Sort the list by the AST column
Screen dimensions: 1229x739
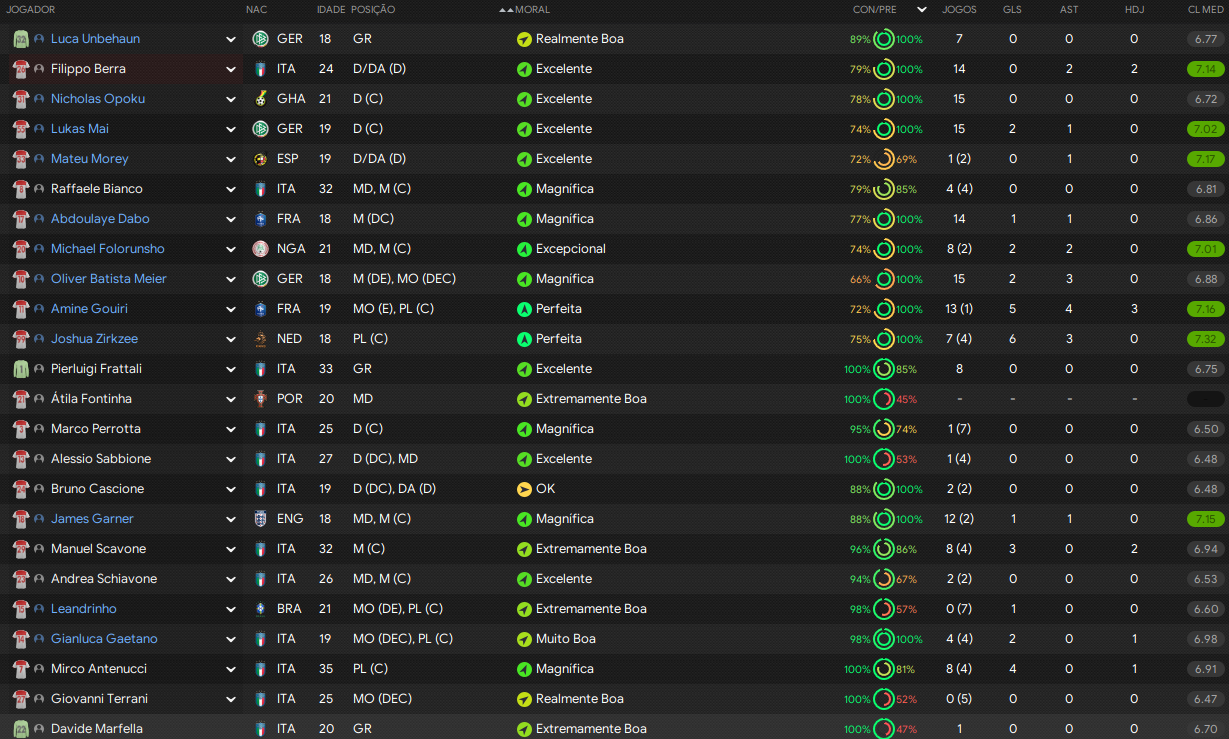1069,9
